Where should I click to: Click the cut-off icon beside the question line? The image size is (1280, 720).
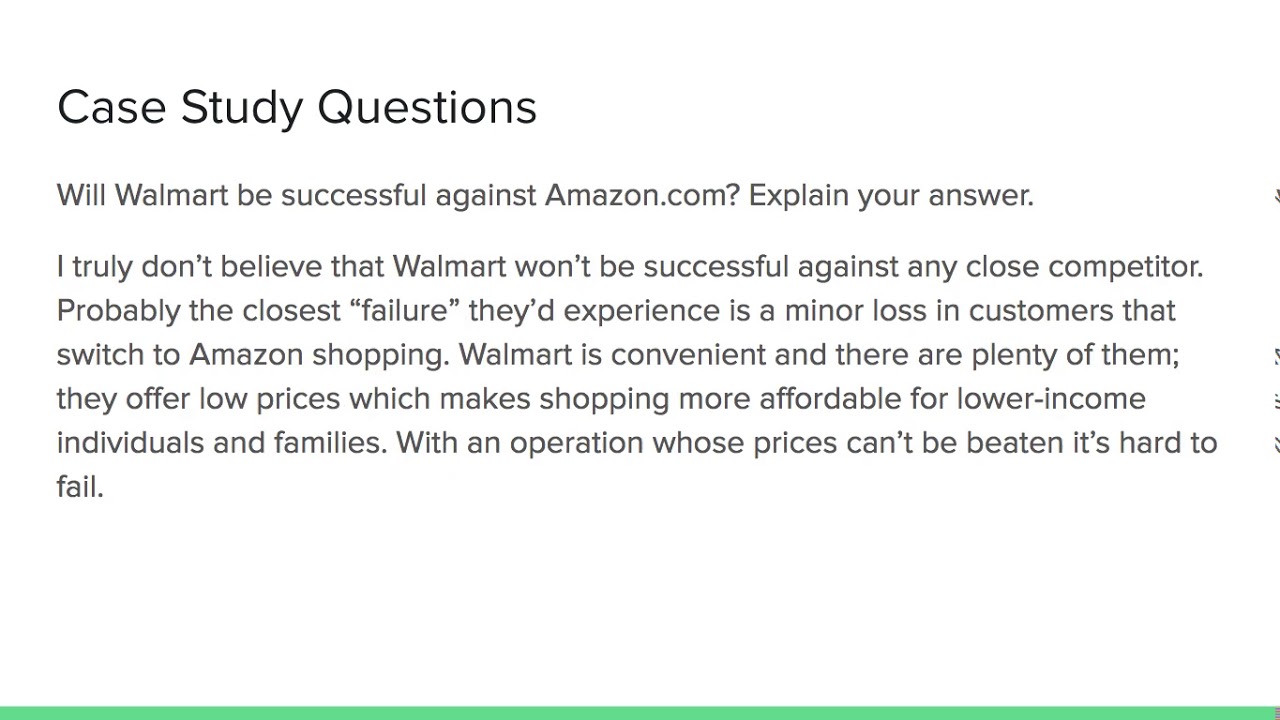click(x=1277, y=195)
